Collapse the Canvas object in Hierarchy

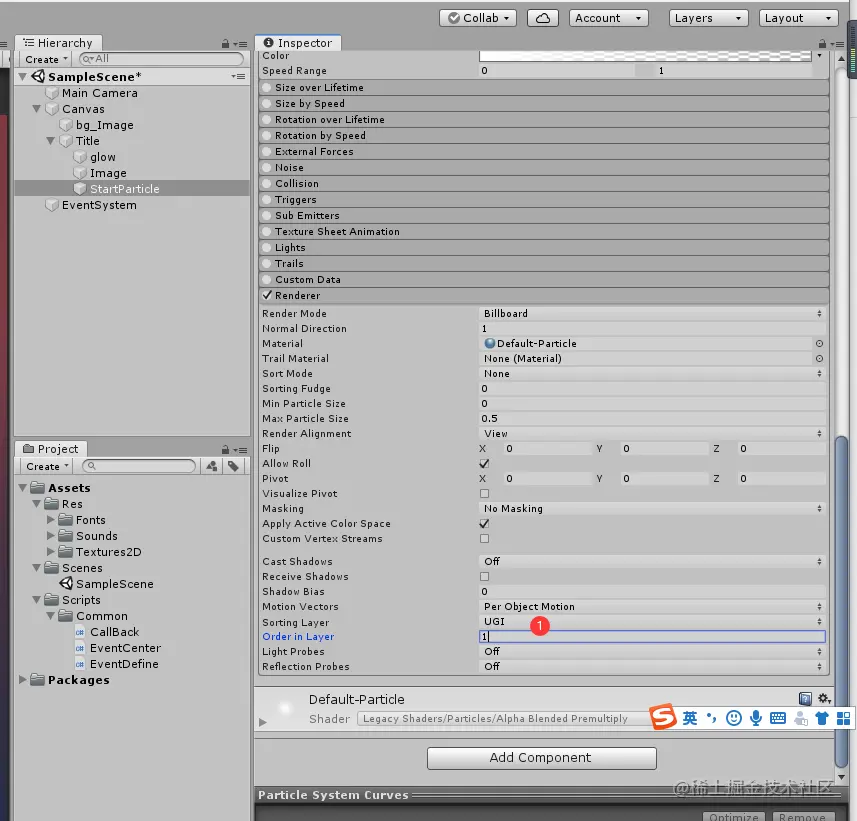37,109
